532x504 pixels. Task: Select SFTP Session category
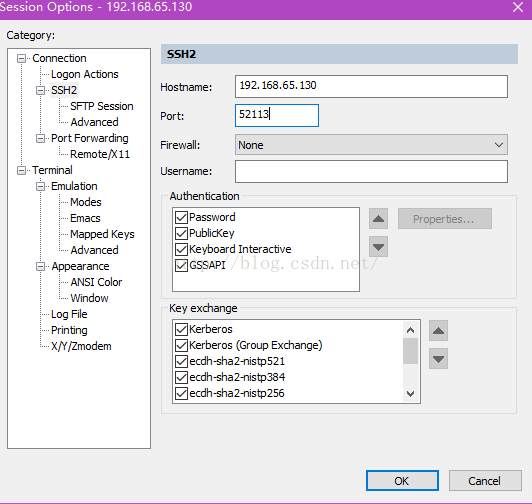[x=101, y=106]
